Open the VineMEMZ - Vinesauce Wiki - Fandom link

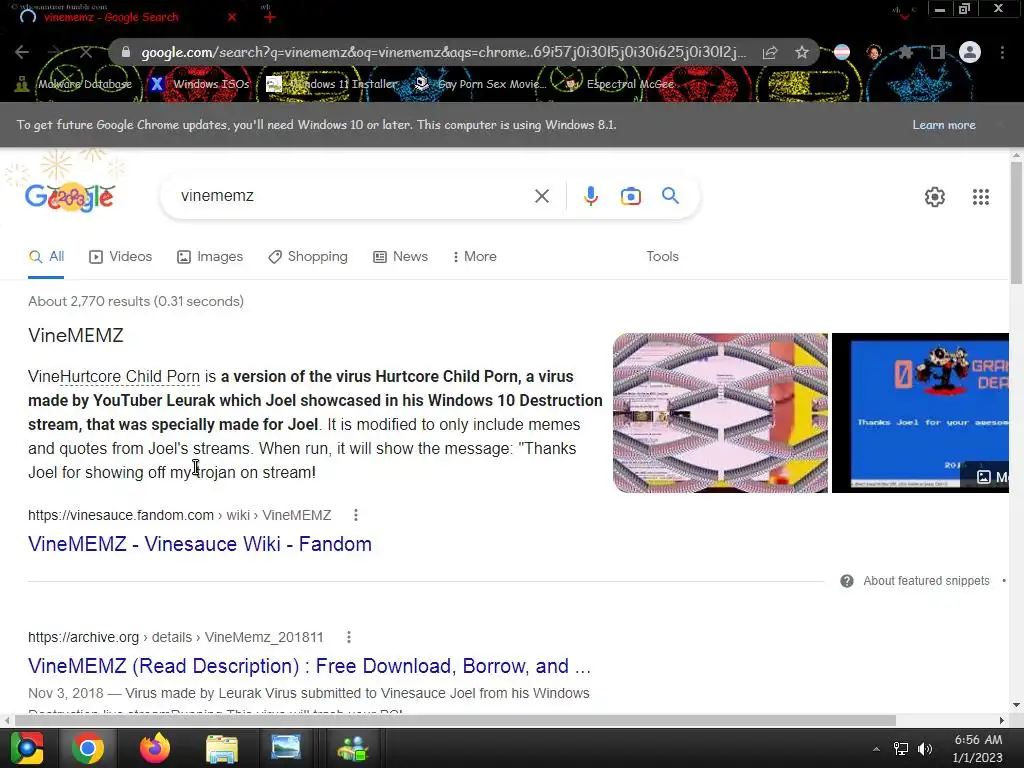coord(200,544)
